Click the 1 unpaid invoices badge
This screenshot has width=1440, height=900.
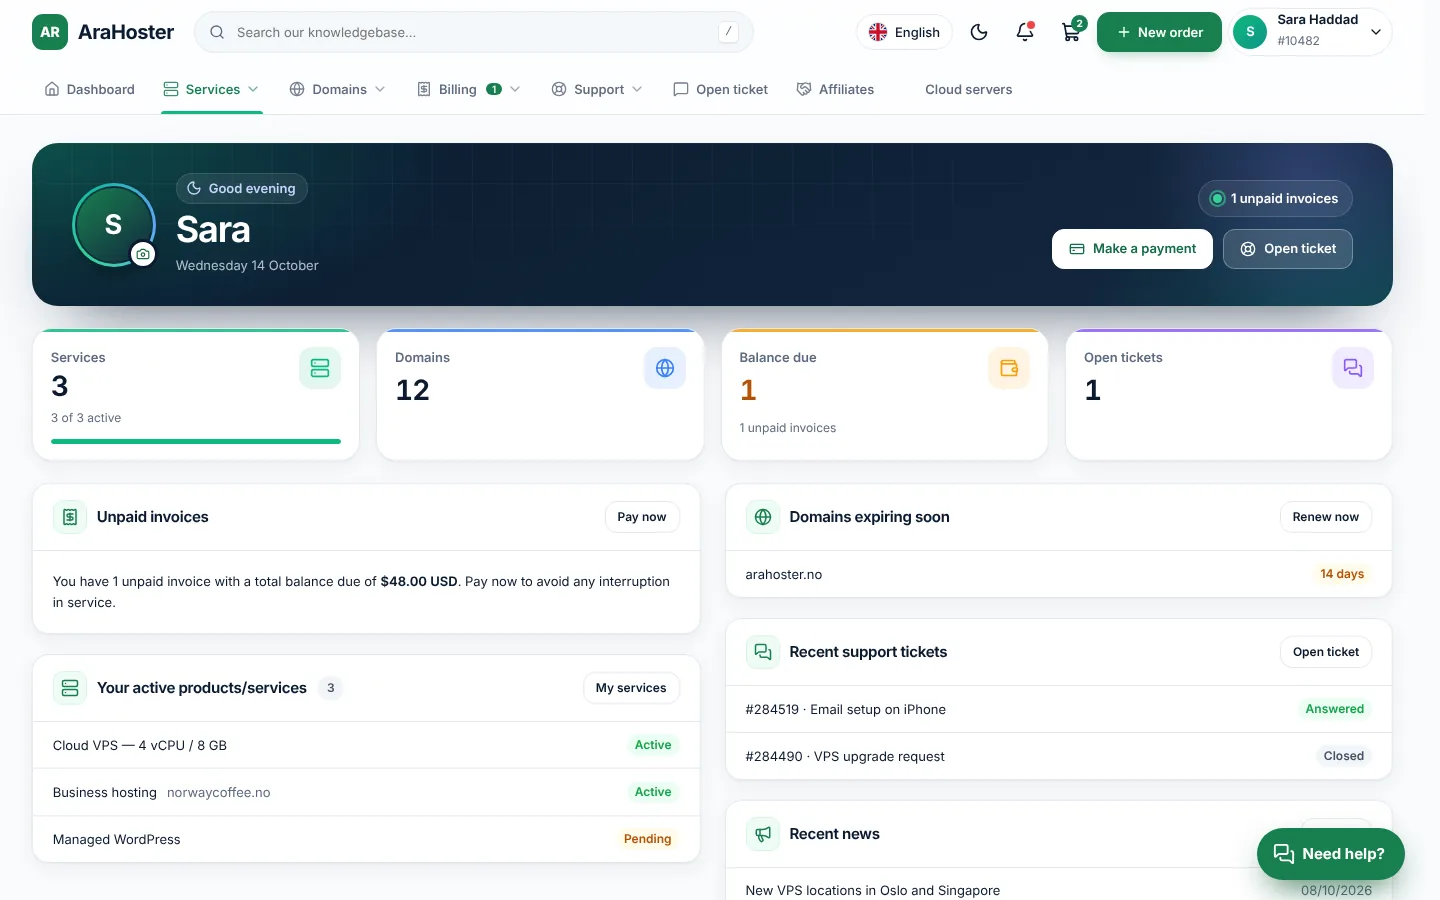click(1275, 198)
